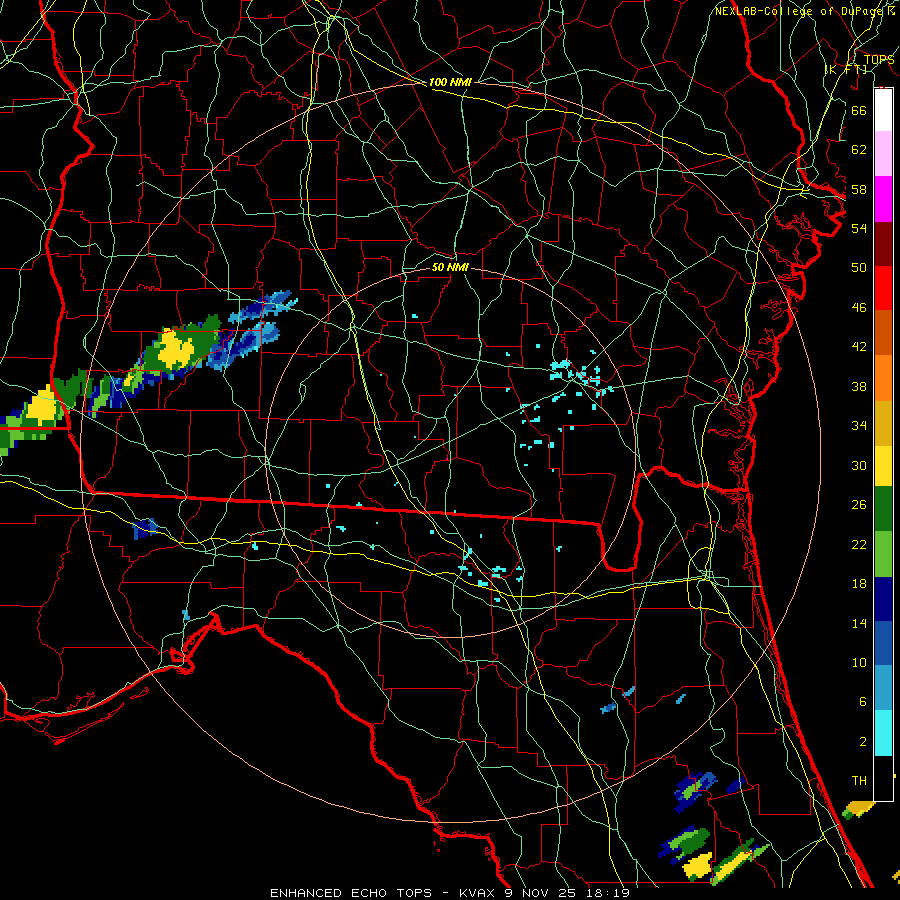900x900 pixels.
Task: Click the medium blue legend swatch
Action: [x=883, y=643]
